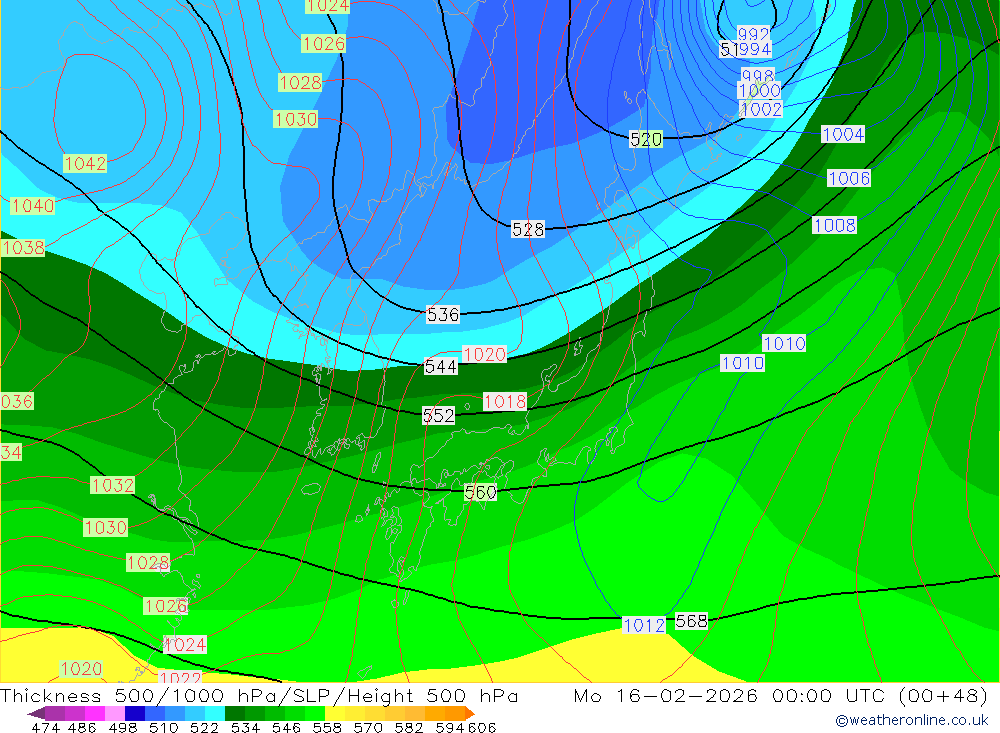Click the 544 height contour label

[441, 367]
